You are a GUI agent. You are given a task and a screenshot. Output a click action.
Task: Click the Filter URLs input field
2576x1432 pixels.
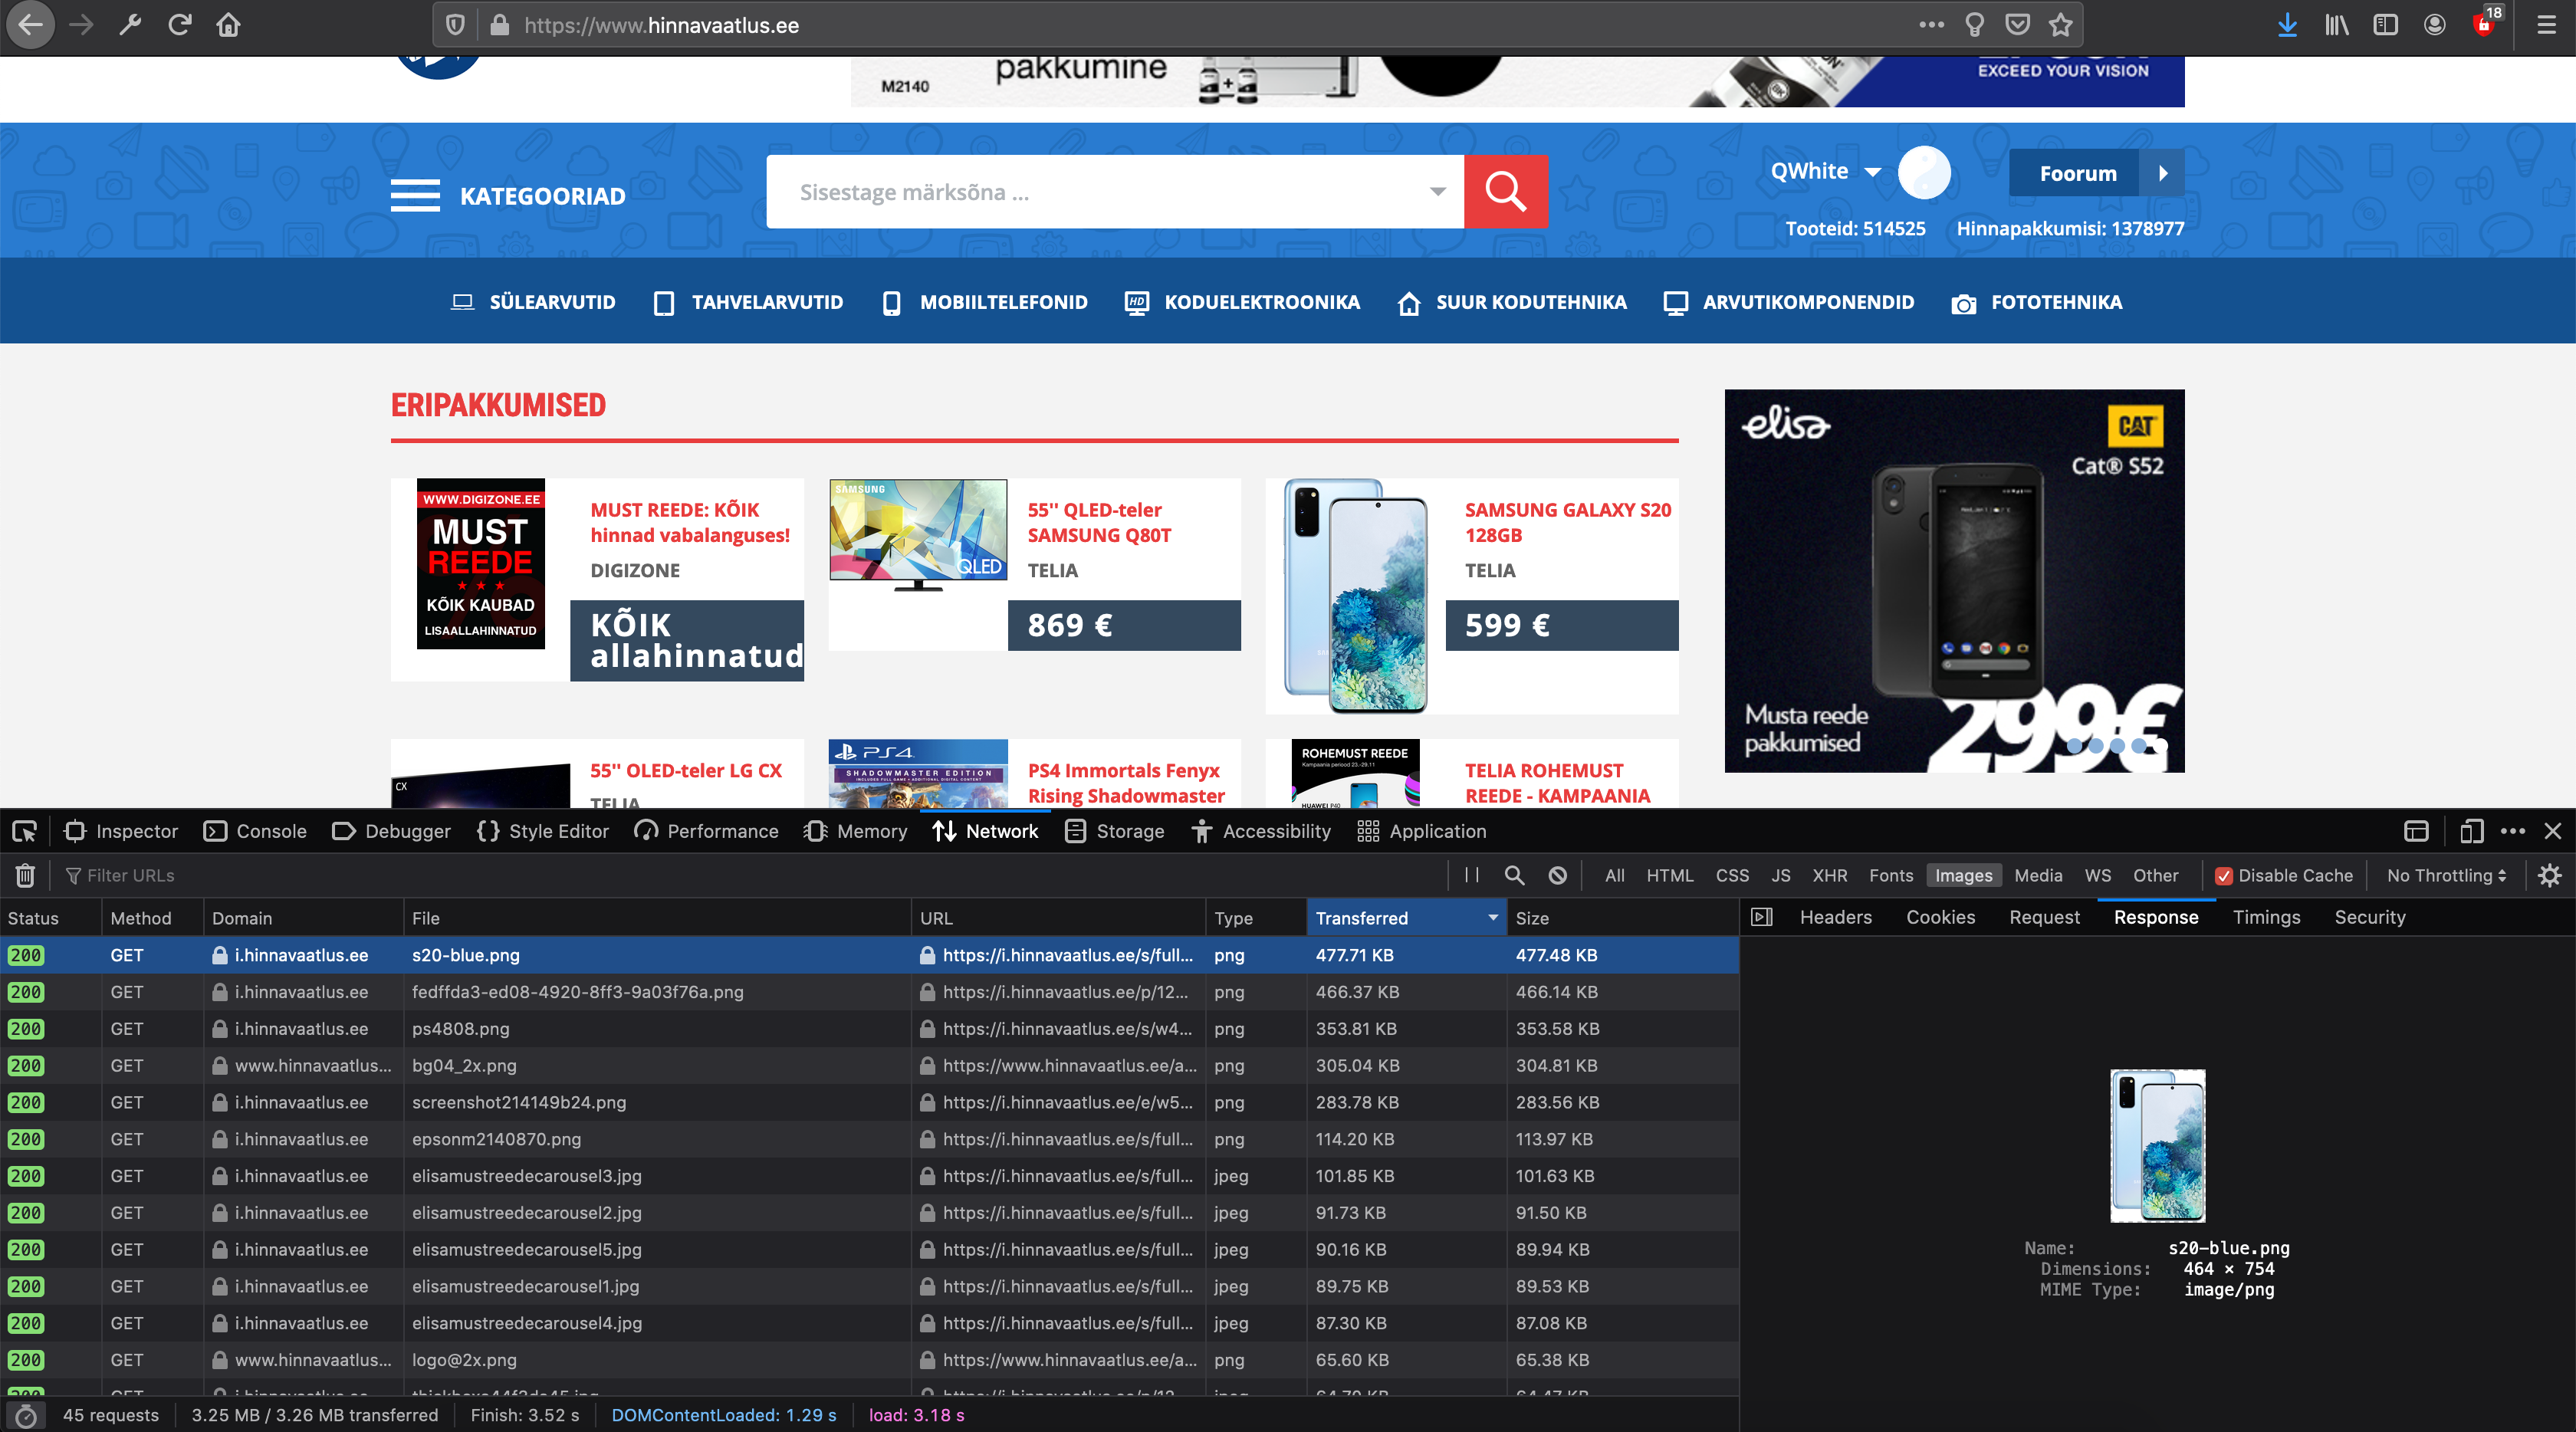[750, 875]
